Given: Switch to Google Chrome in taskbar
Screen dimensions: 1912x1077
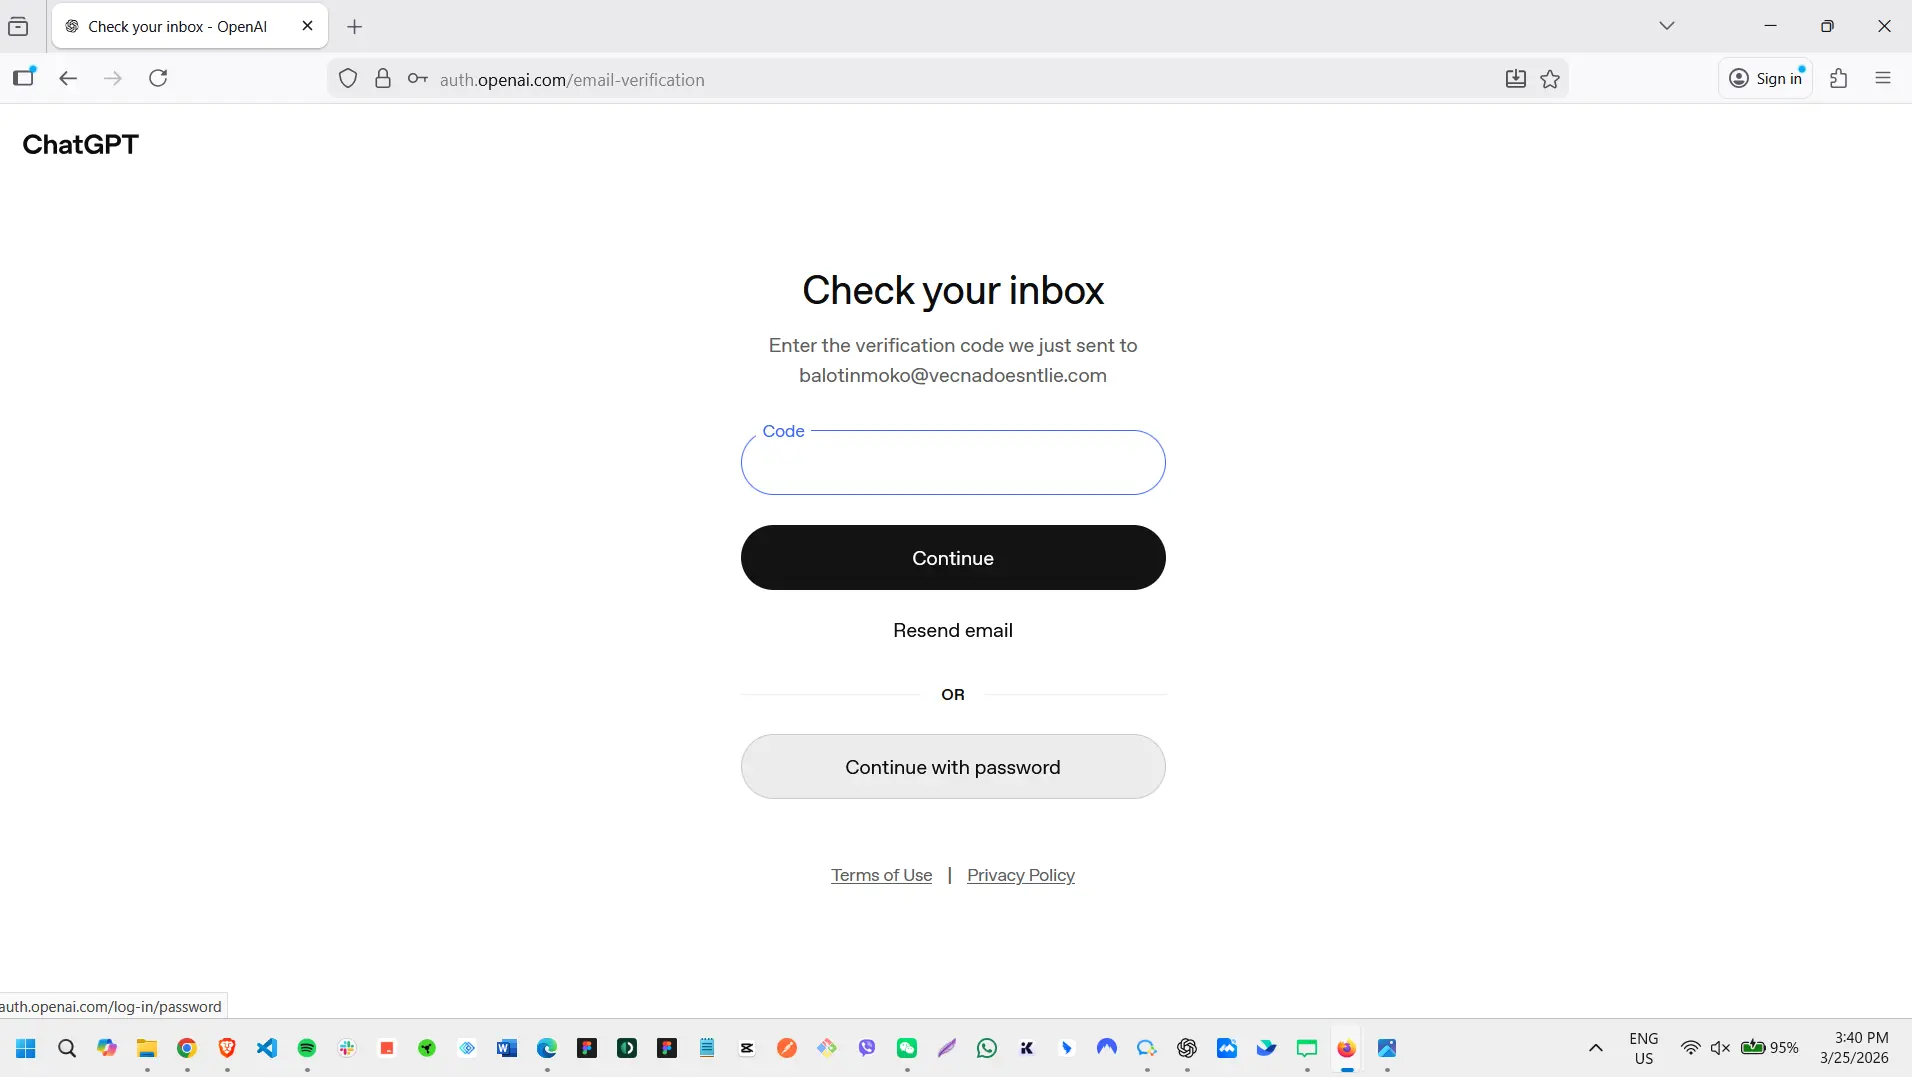Looking at the screenshot, I should point(187,1048).
